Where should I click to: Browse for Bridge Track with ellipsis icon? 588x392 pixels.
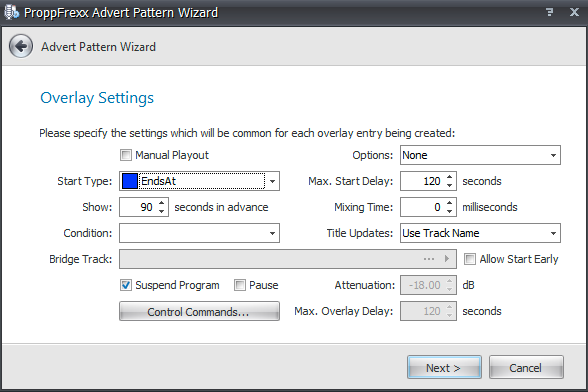coord(429,259)
